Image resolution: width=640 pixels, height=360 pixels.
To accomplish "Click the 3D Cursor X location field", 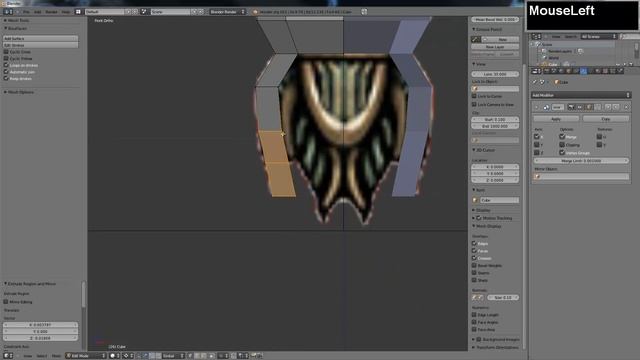I will 495,167.
